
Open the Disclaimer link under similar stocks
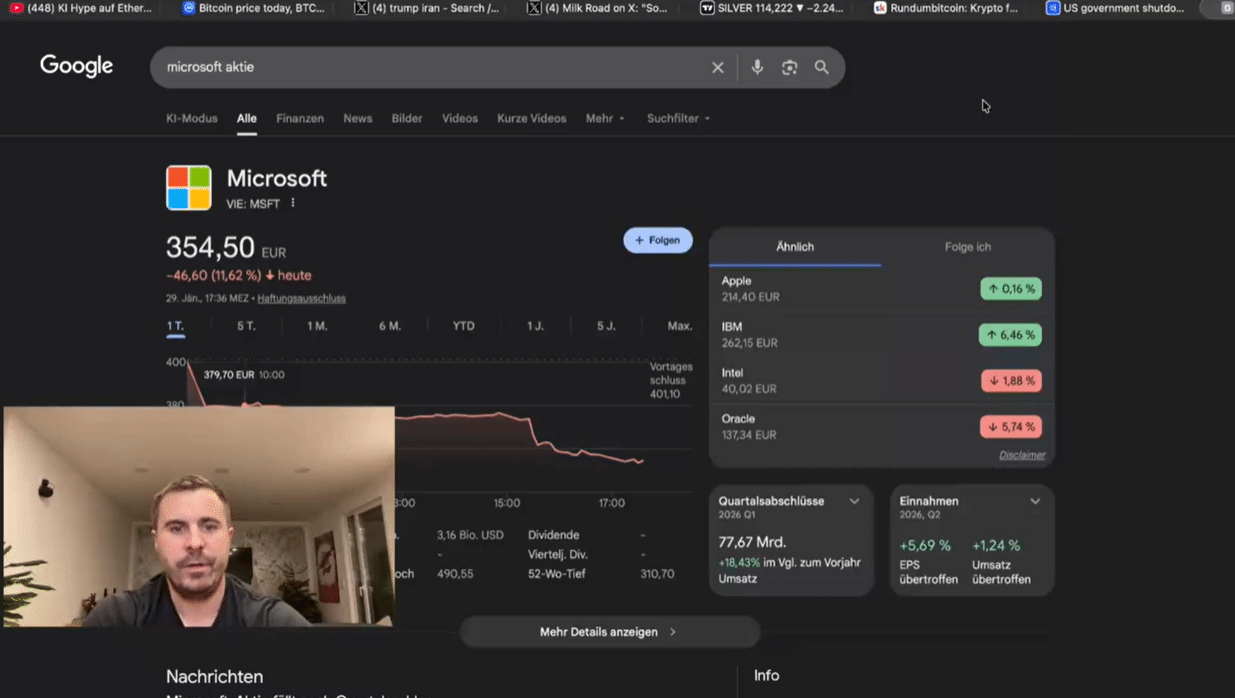1022,455
